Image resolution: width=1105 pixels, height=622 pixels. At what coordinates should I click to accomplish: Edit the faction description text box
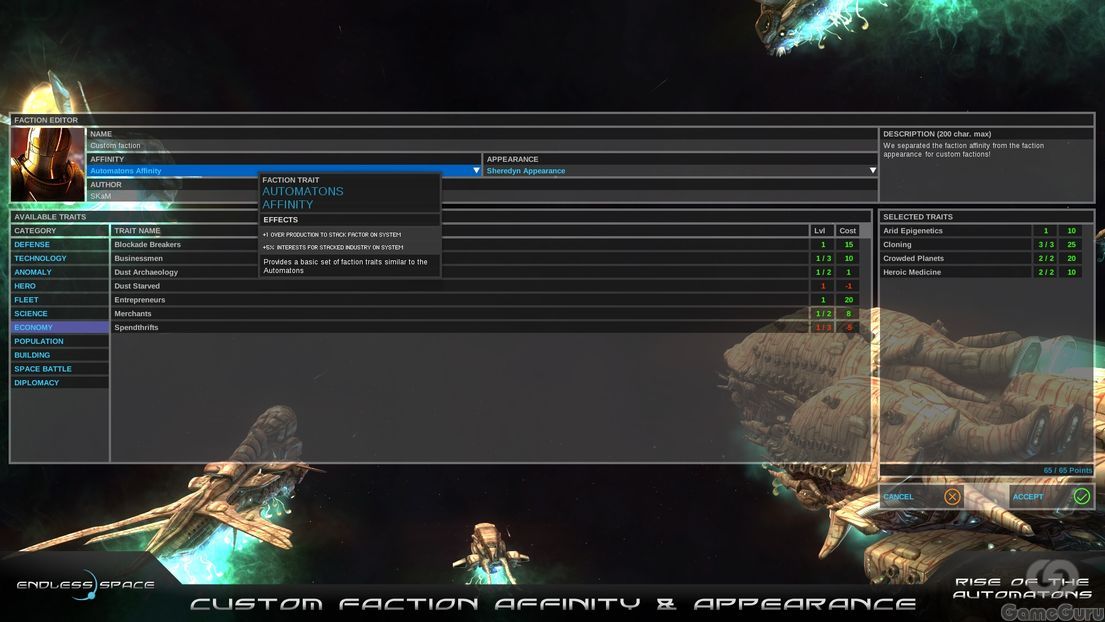[x=986, y=169]
